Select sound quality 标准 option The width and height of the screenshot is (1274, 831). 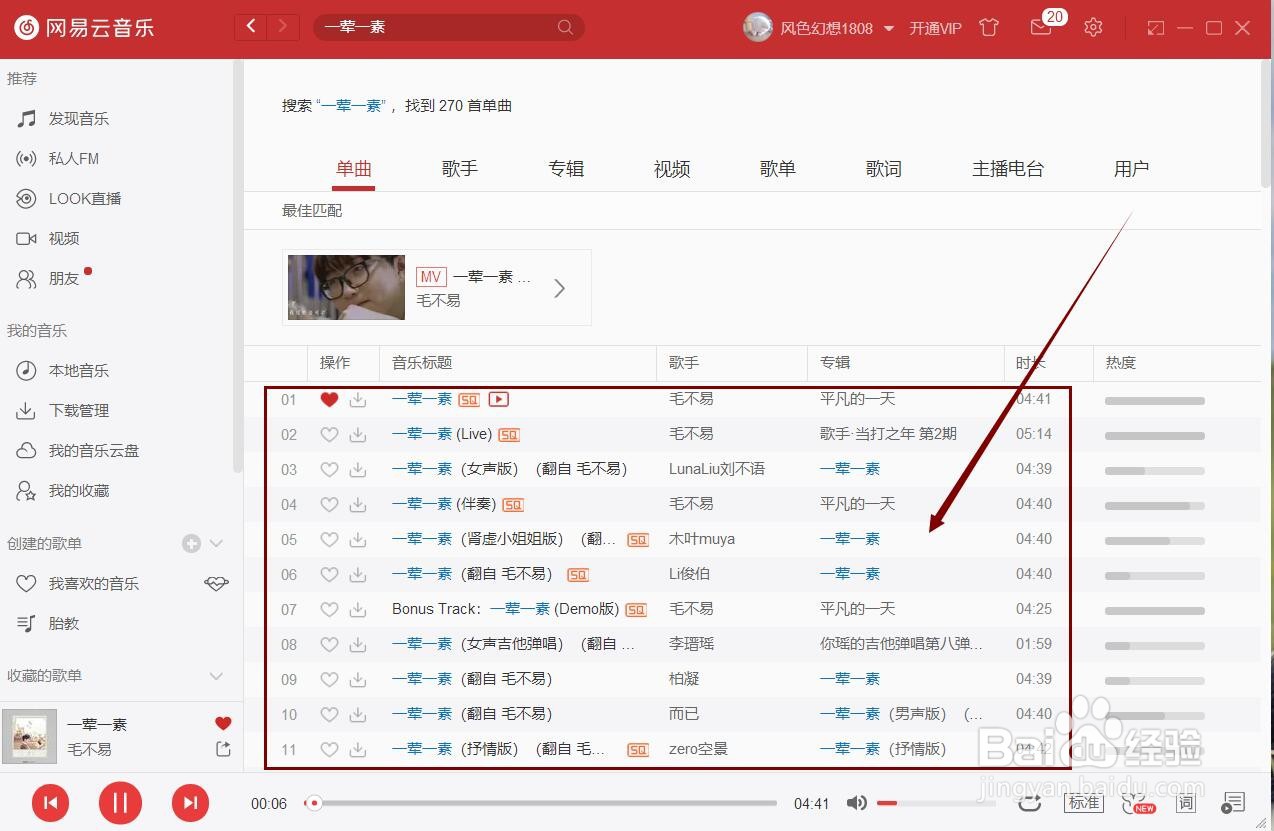click(x=1084, y=803)
